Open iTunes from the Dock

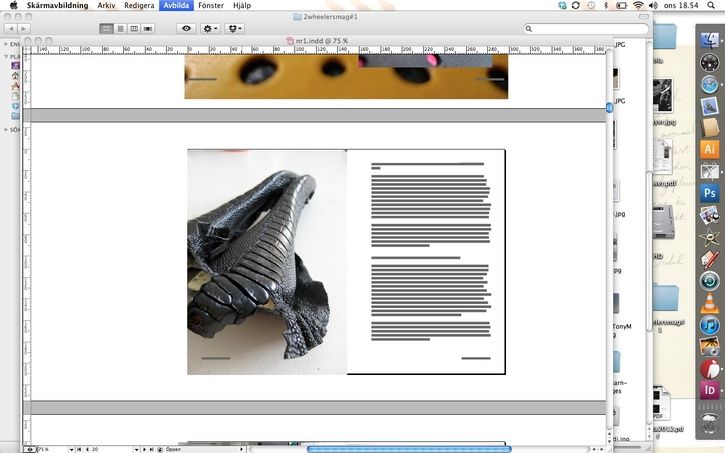tap(710, 325)
